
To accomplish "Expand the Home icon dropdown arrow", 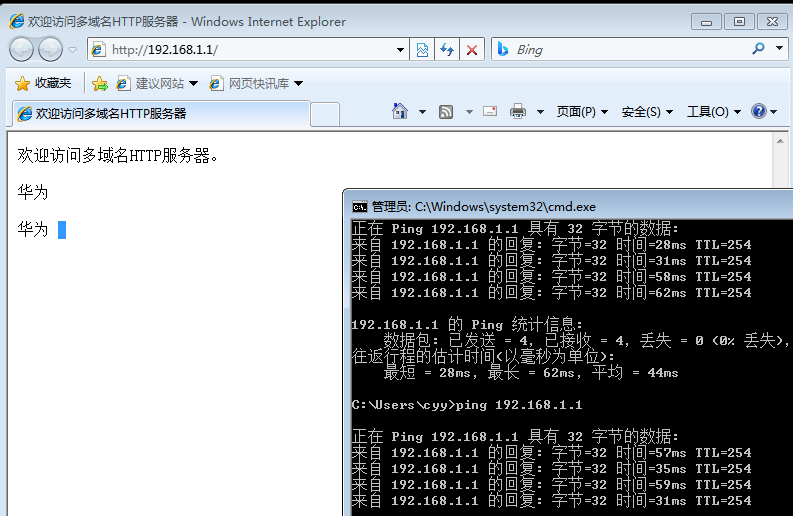I will [422, 111].
